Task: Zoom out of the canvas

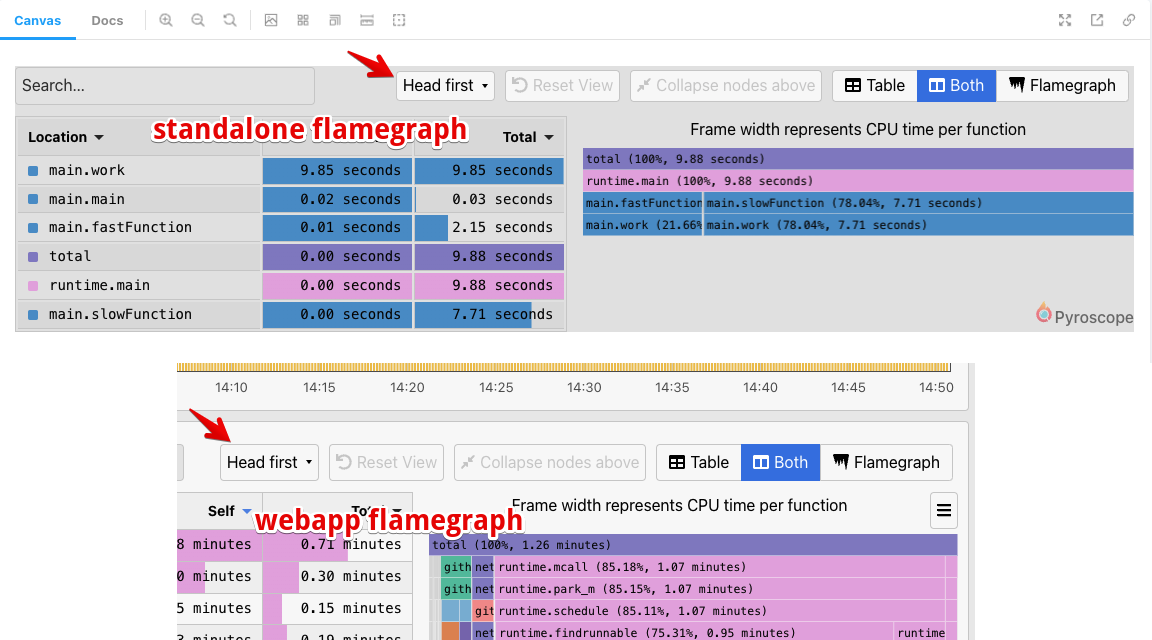Action: pos(198,21)
